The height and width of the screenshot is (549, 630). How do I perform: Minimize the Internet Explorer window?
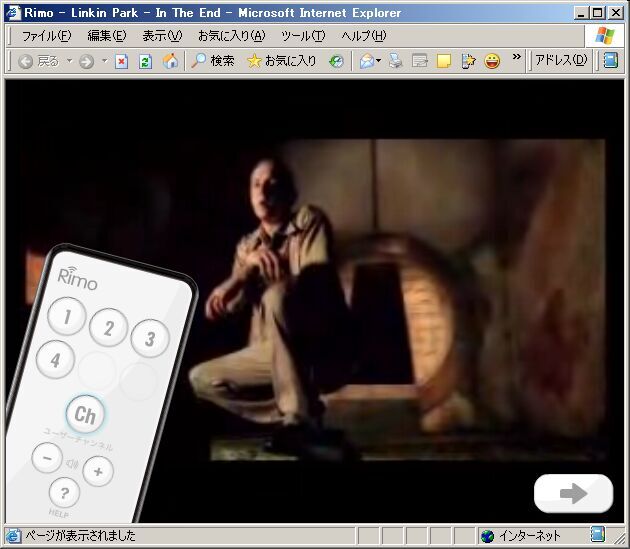click(581, 13)
